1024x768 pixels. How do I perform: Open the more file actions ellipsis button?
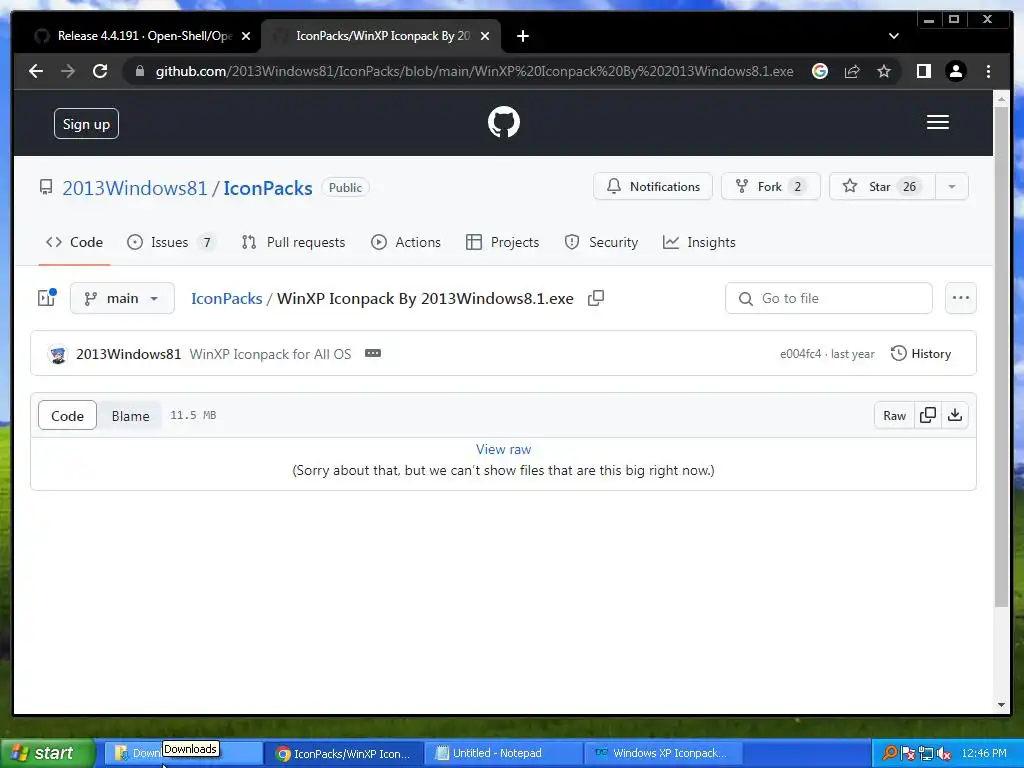click(961, 298)
